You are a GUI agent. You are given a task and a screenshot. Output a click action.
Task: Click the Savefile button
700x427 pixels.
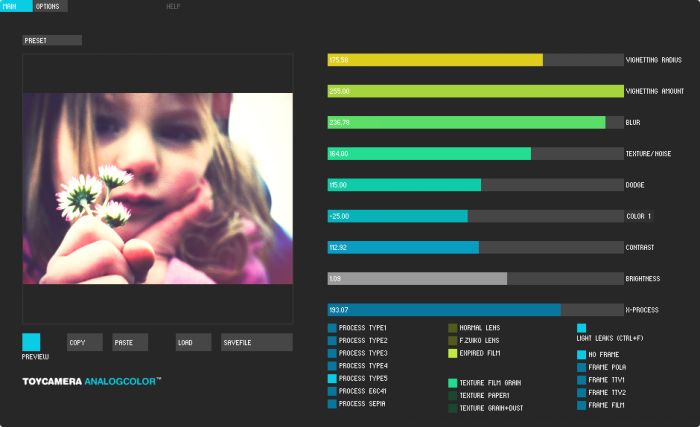257,342
